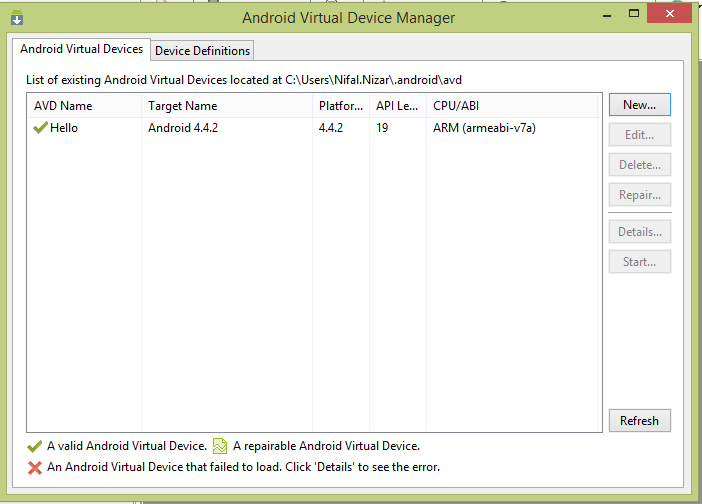The width and height of the screenshot is (702, 504).
Task: Click the red X failed-load legend icon
Action: 35,468
